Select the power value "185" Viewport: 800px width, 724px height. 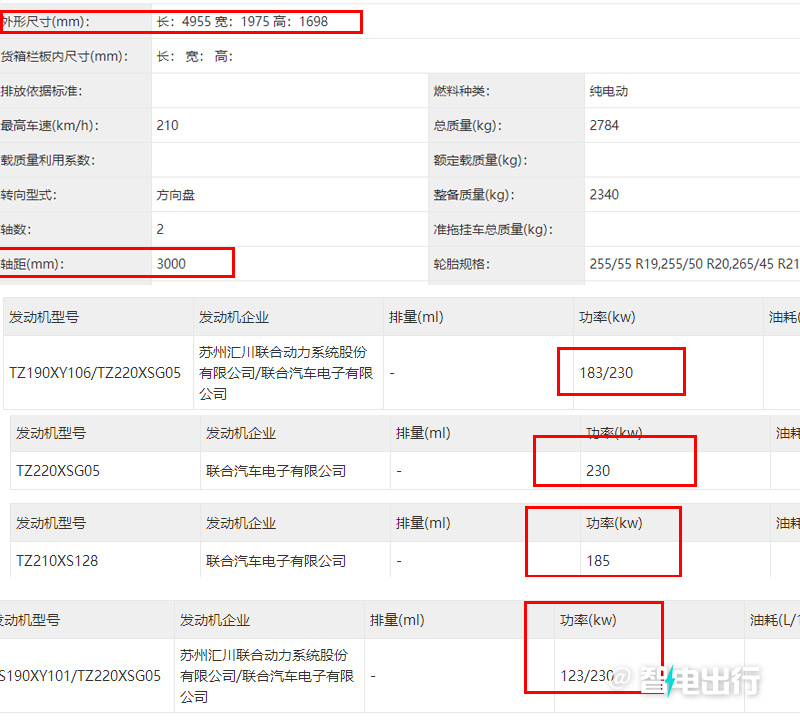598,561
